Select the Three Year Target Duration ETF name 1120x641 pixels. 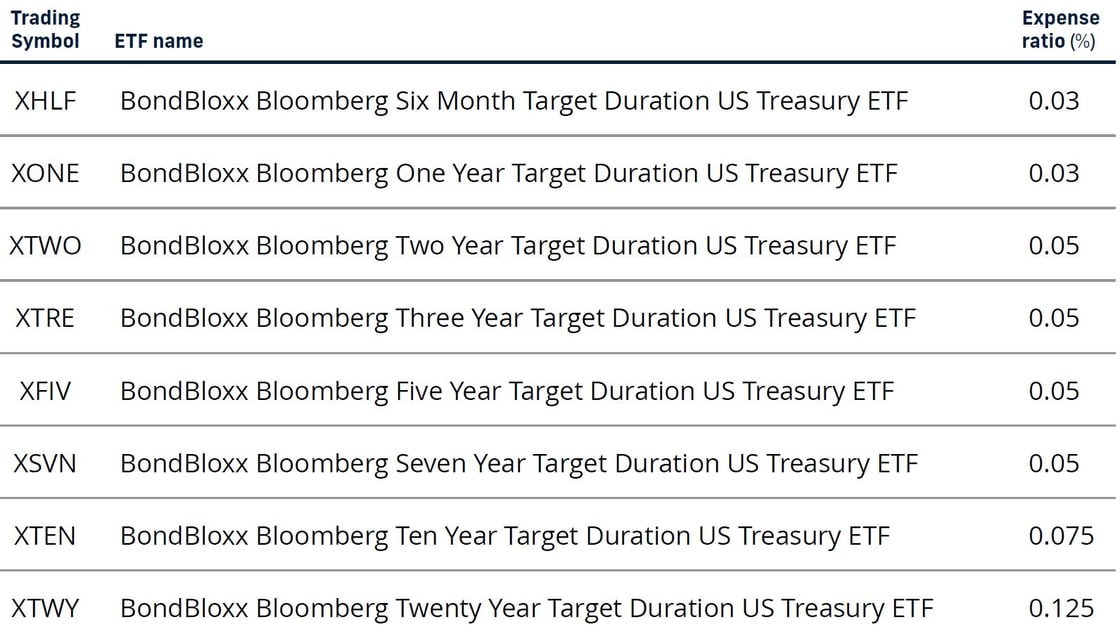(518, 319)
